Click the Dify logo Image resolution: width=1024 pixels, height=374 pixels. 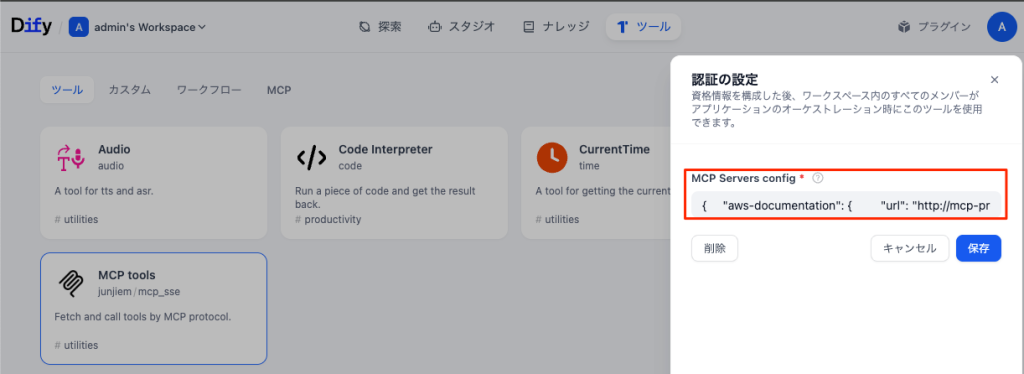pyautogui.click(x=31, y=27)
